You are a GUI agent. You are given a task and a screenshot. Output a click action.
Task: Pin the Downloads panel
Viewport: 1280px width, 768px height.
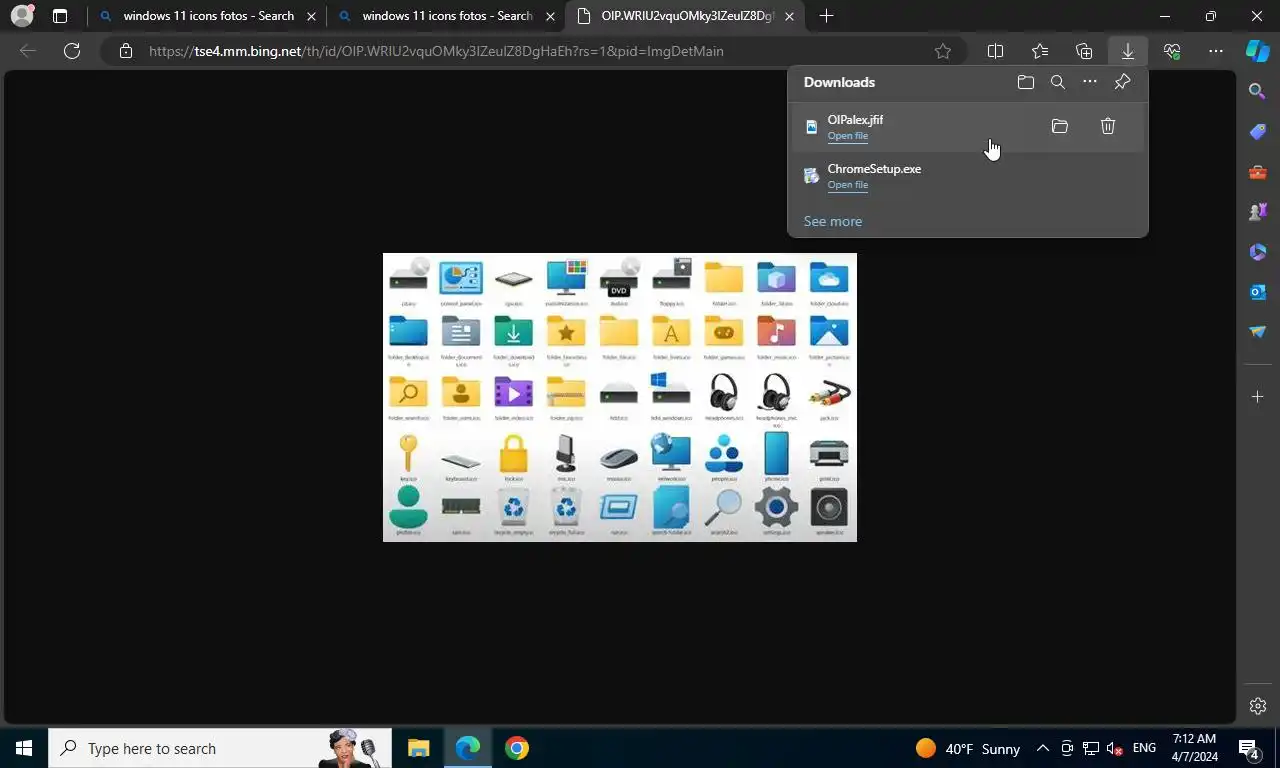coord(1122,82)
